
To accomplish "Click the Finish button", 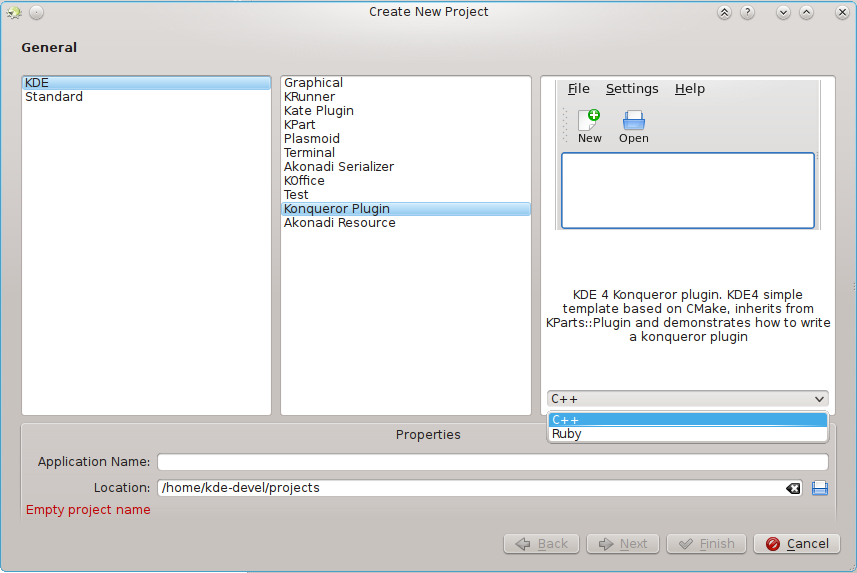I will [706, 543].
